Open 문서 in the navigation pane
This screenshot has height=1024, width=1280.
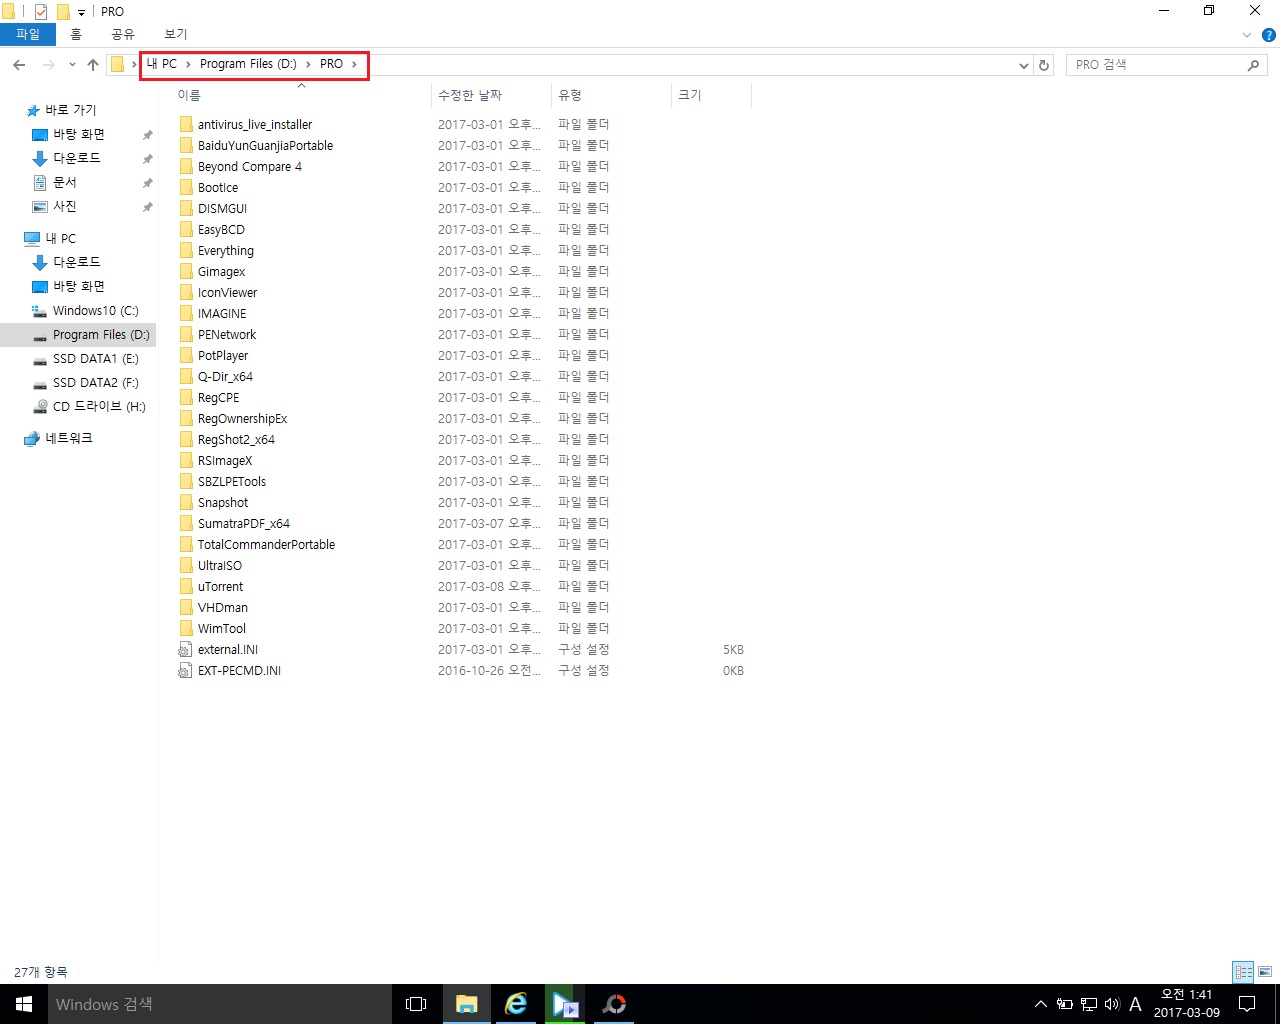pos(65,182)
